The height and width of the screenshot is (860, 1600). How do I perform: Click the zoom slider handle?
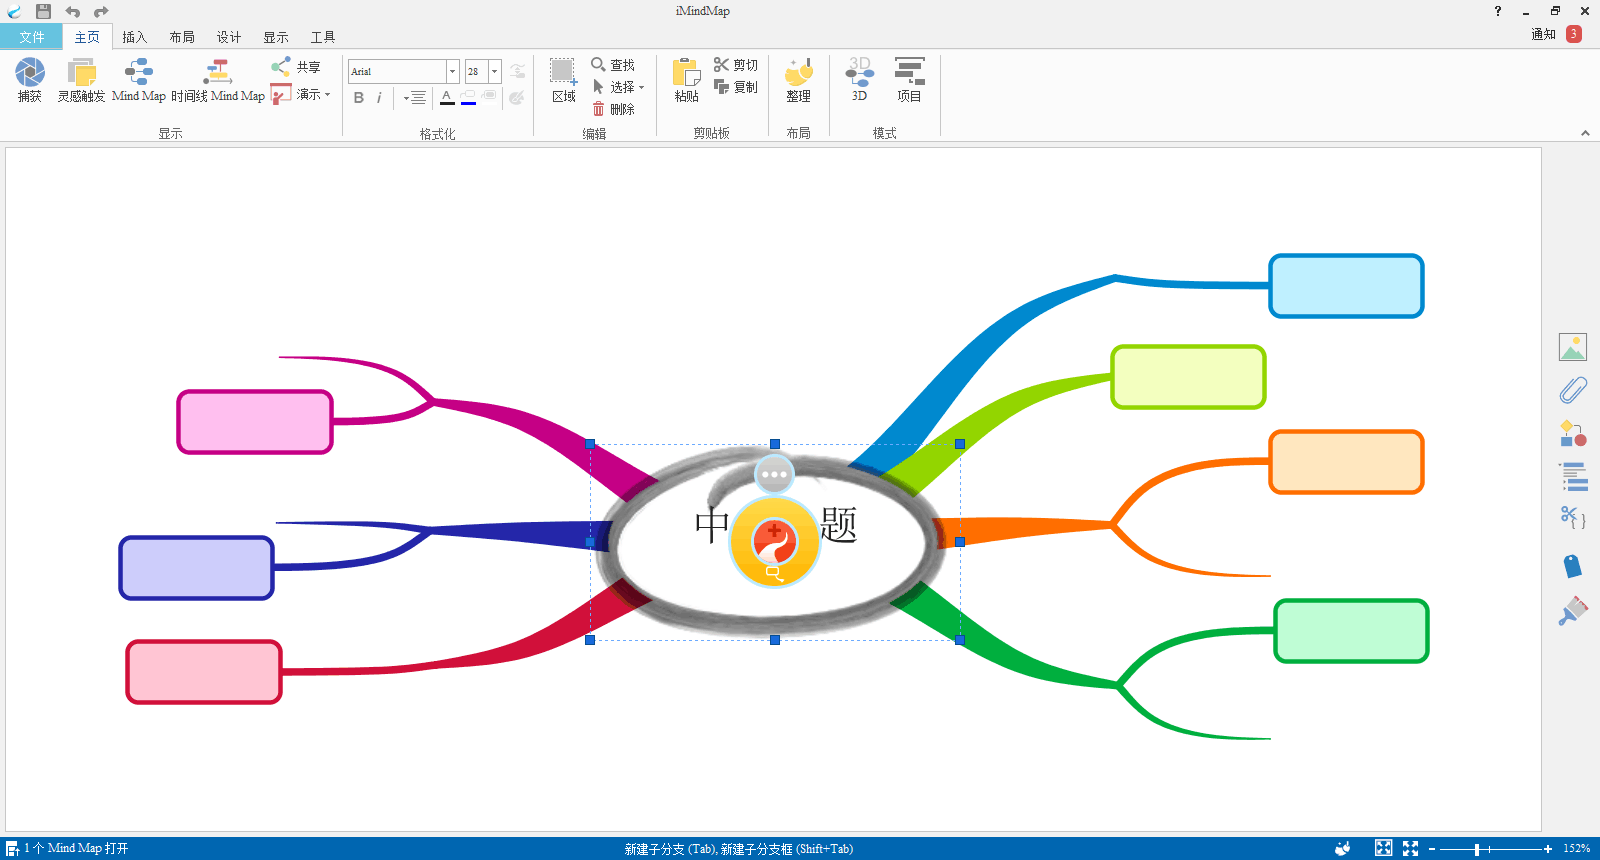point(1477,849)
